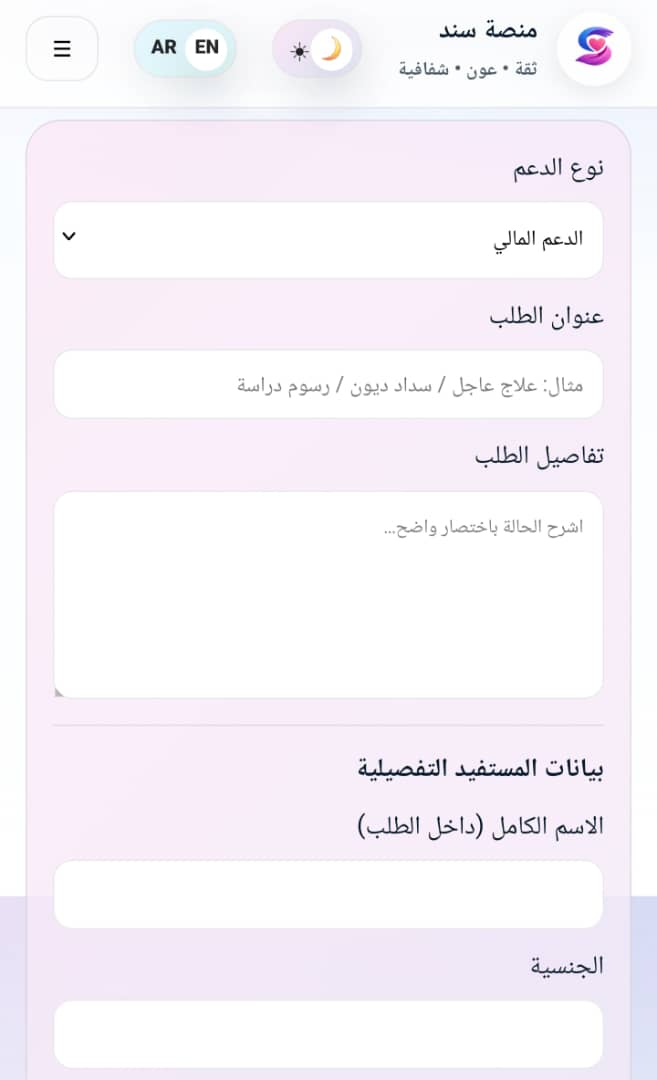657x1080 pixels.
Task: Click the Sanad heart-shaped logo
Action: pos(594,47)
